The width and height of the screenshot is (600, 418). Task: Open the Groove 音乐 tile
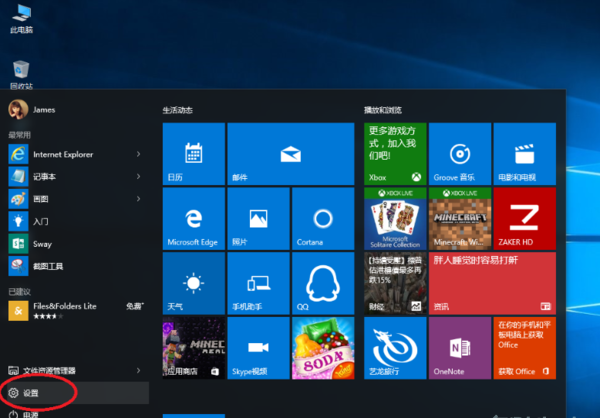[460, 154]
